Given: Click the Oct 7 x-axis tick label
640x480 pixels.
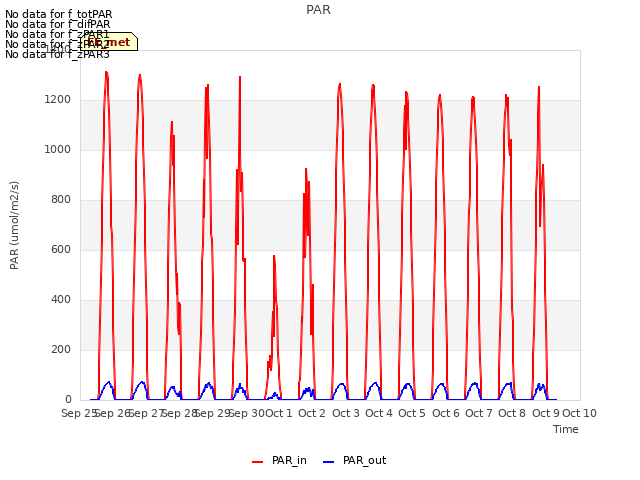Looking at the screenshot, I should click(x=479, y=413).
